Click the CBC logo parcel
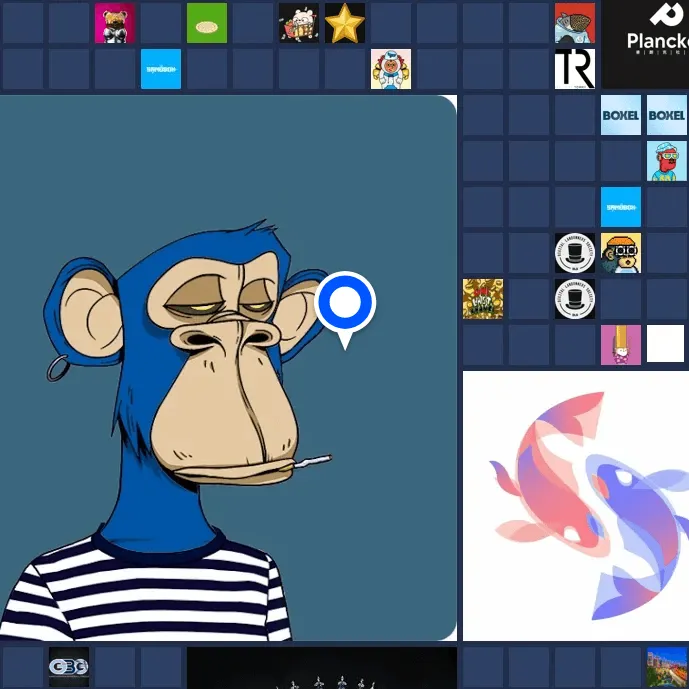The width and height of the screenshot is (689, 689). pyautogui.click(x=69, y=667)
